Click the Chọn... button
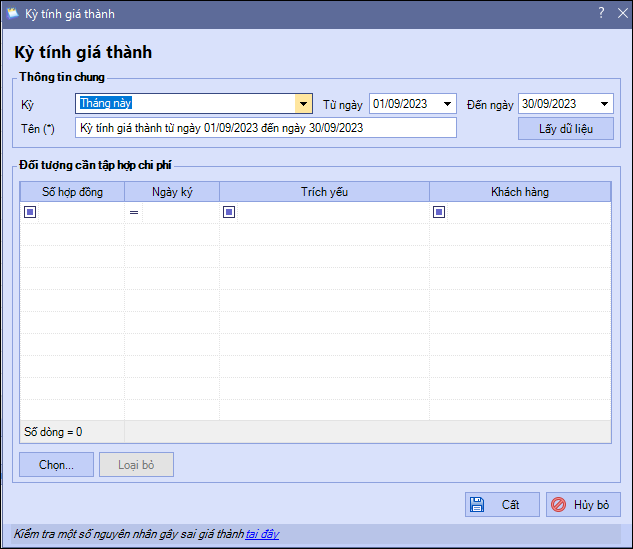 pos(56,464)
